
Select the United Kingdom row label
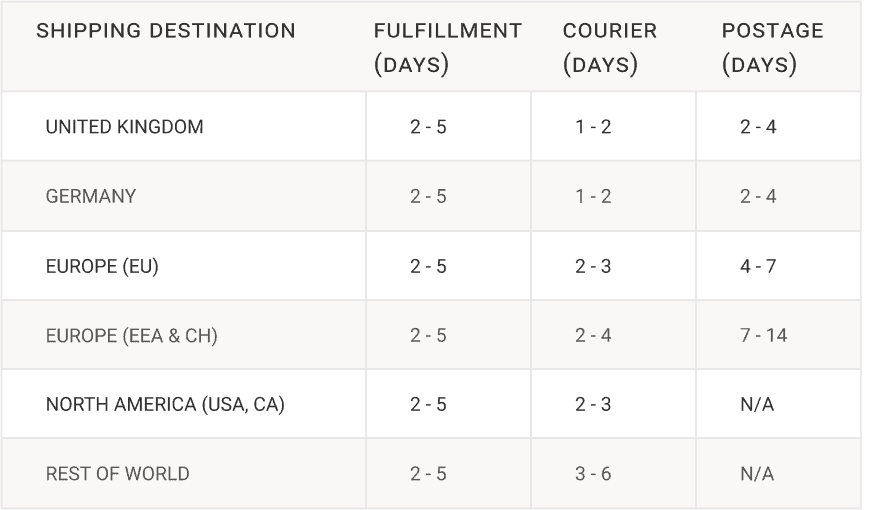[x=124, y=127]
